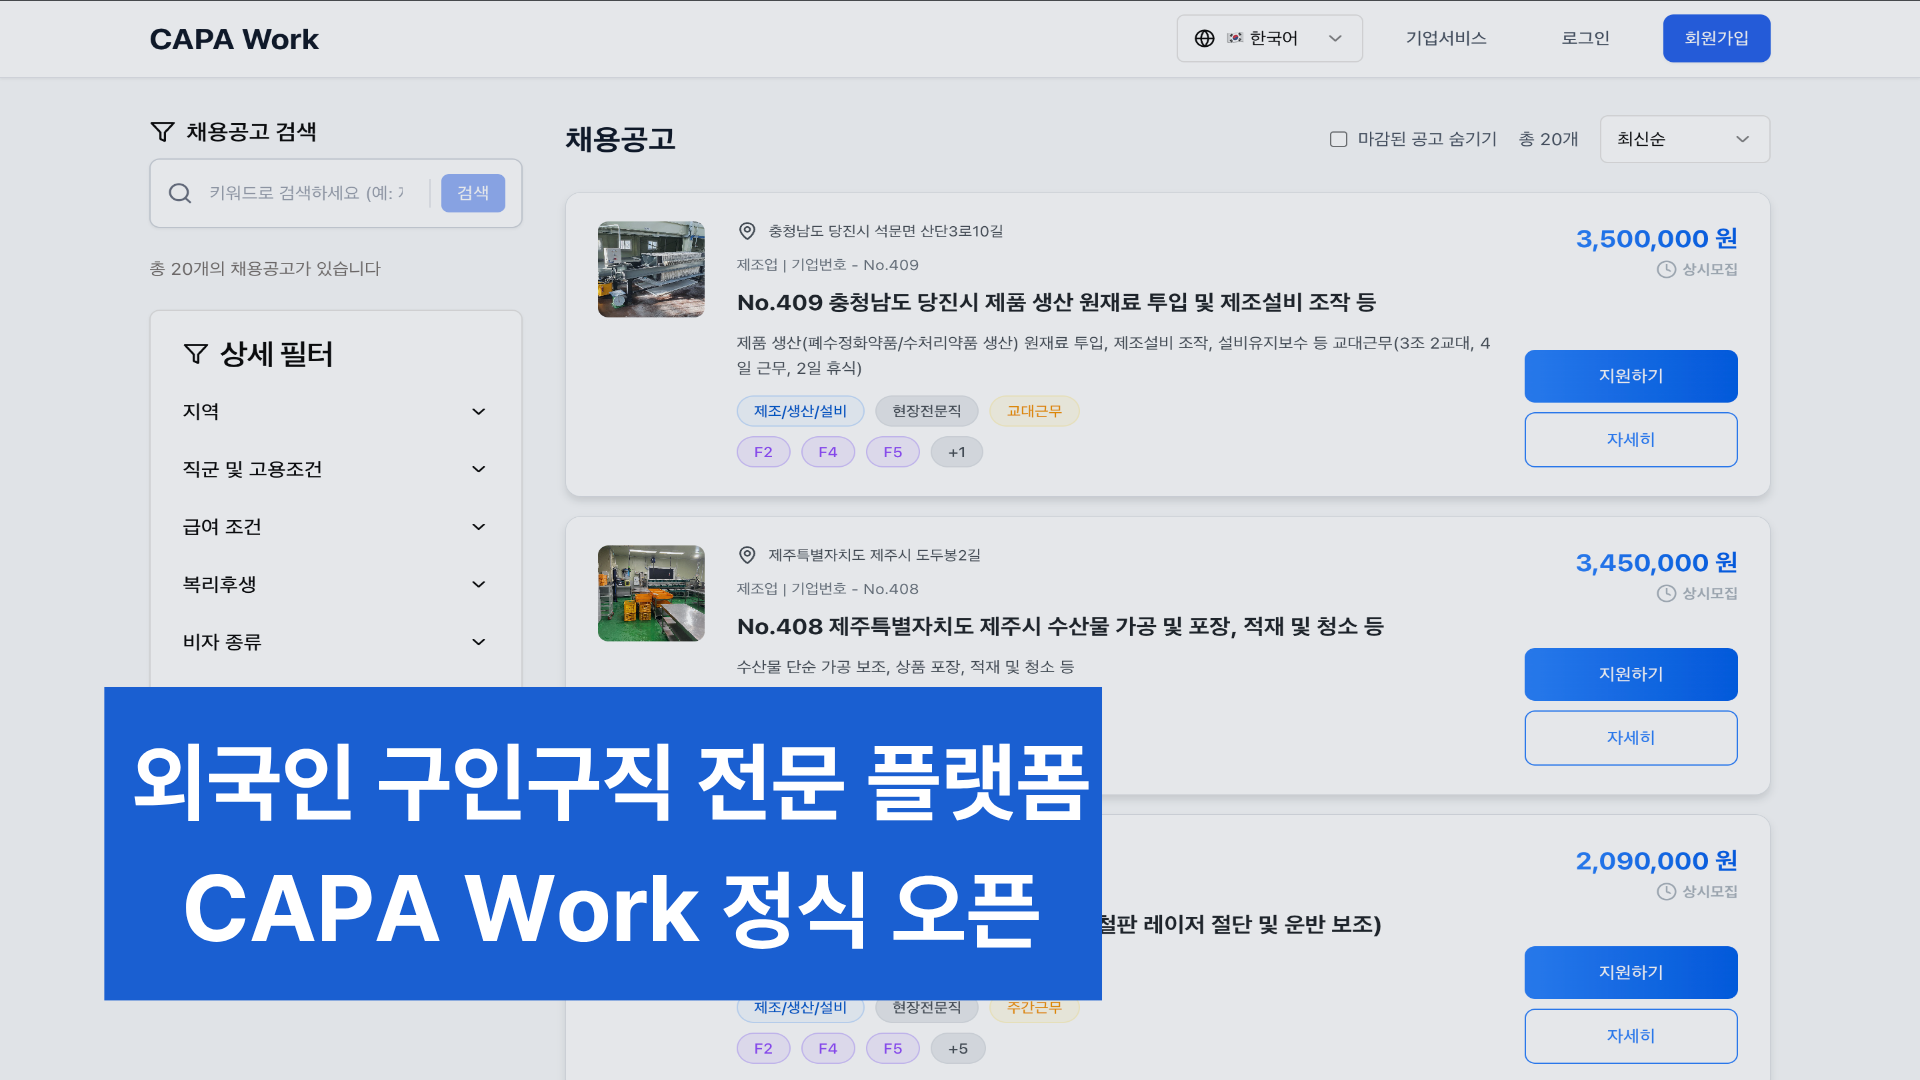Click the location pin on the 제주시 listing
The height and width of the screenshot is (1080, 1920).
point(747,555)
